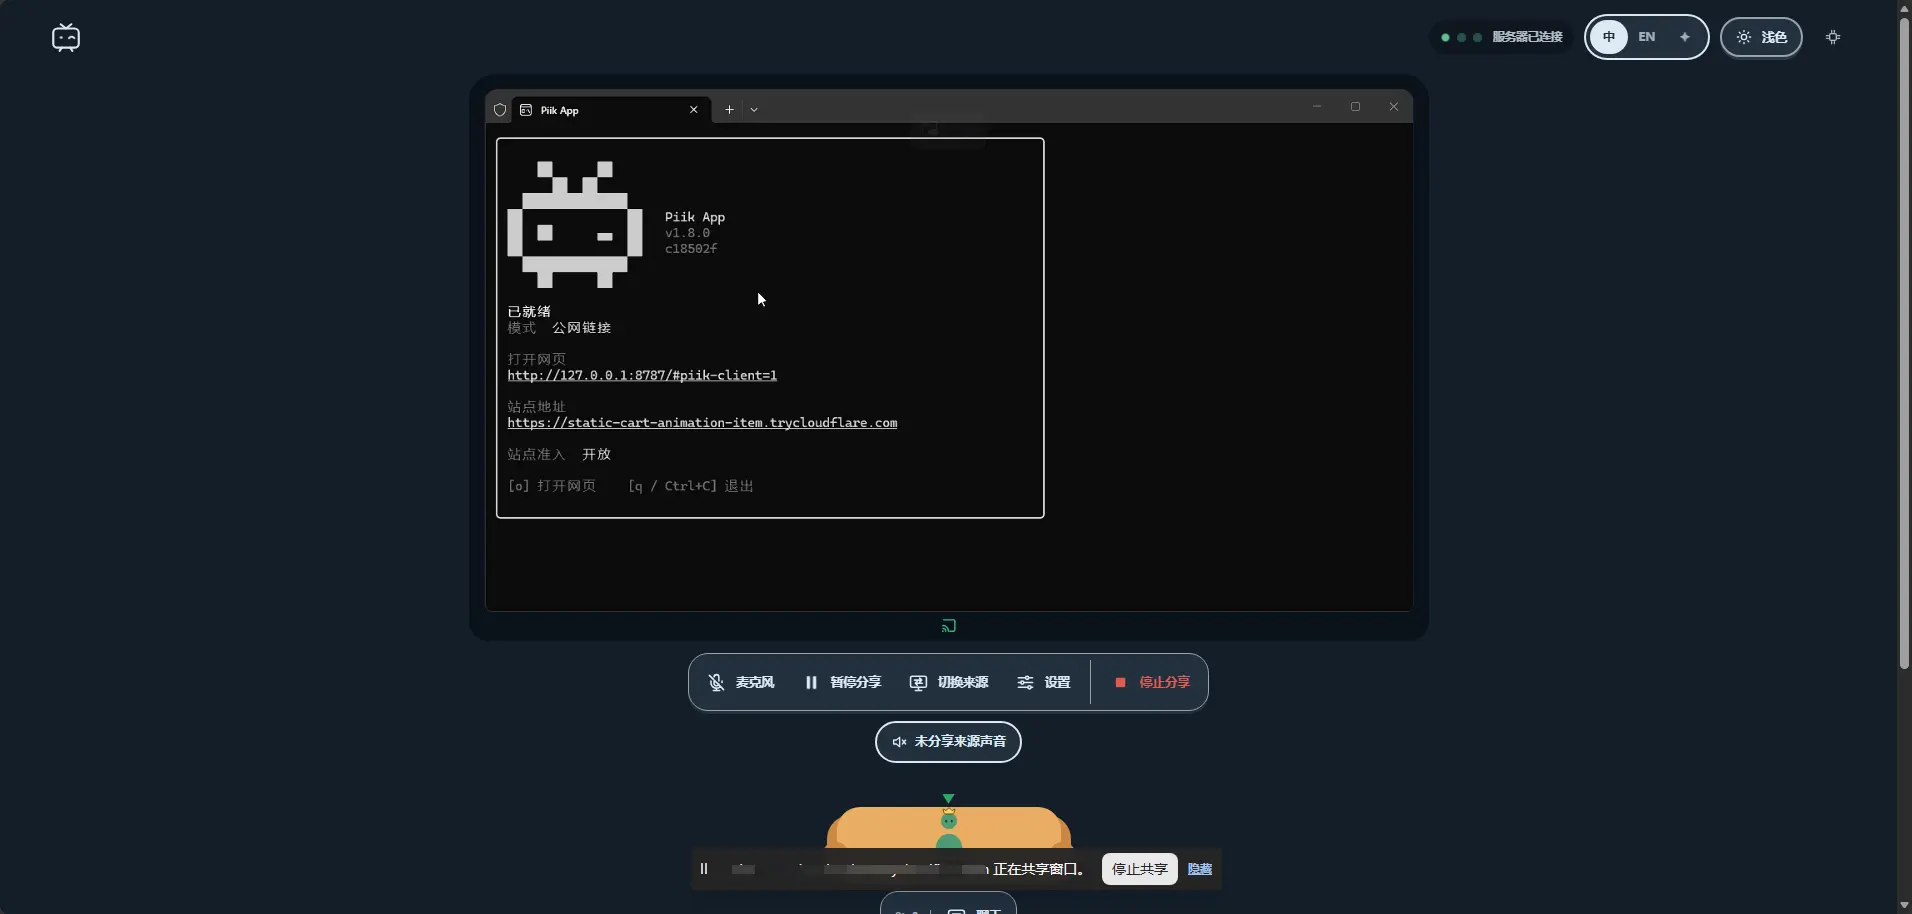The width and height of the screenshot is (1912, 914).
Task: Open 设置 settings in share toolbar
Action: click(x=1043, y=682)
